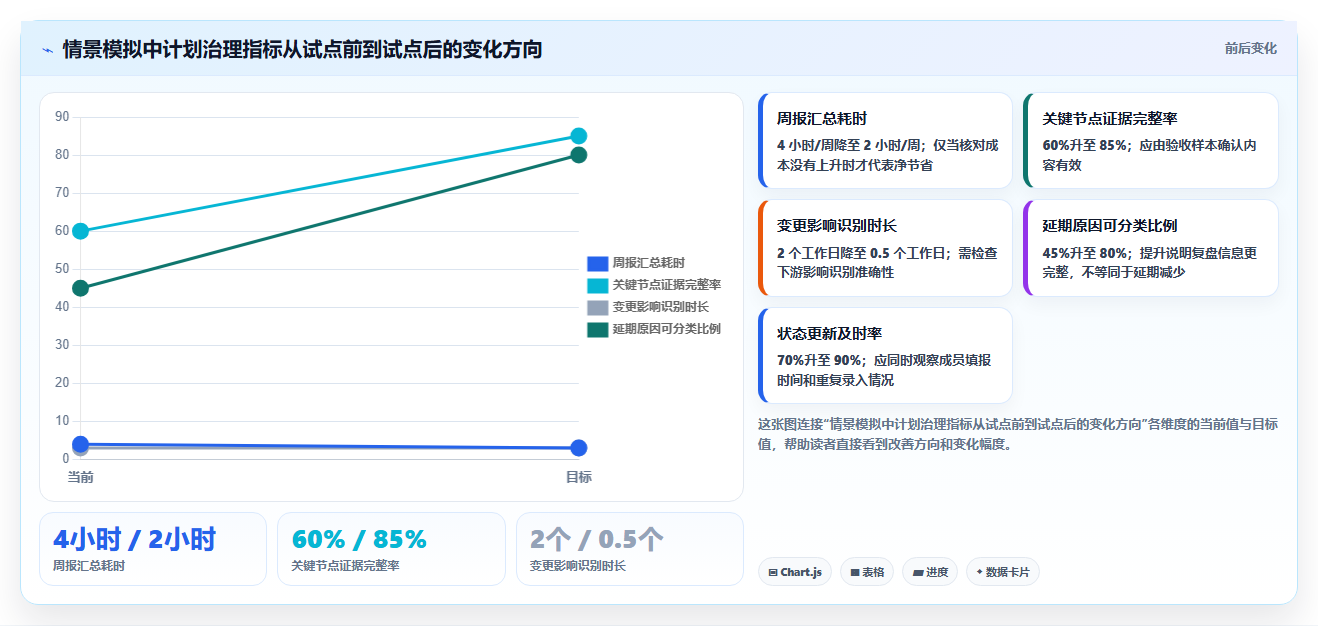Click the main title 情景模拟中计划治理指标

(x=303, y=49)
